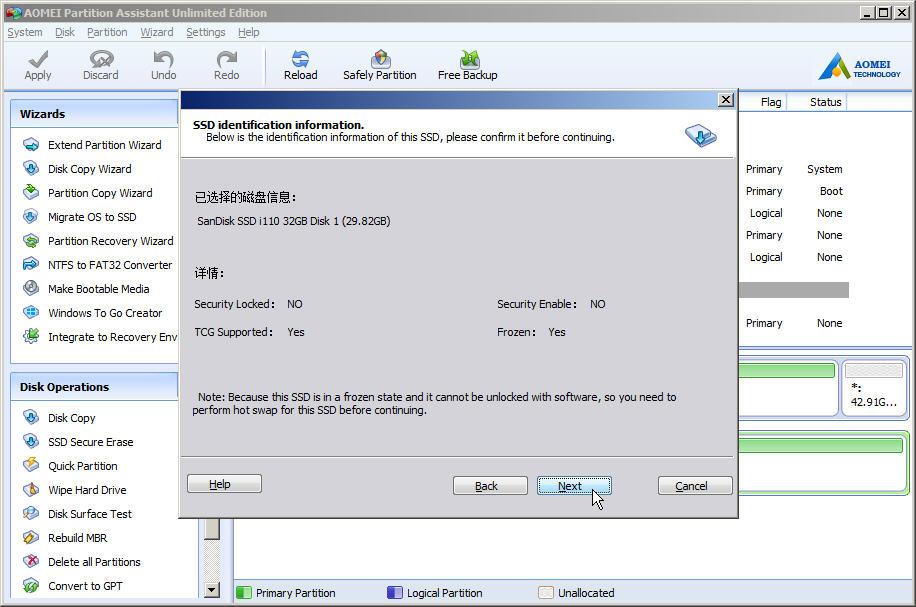Viewport: 916px width, 607px height.
Task: Click the Disk Operations panel header
Action: (x=95, y=387)
